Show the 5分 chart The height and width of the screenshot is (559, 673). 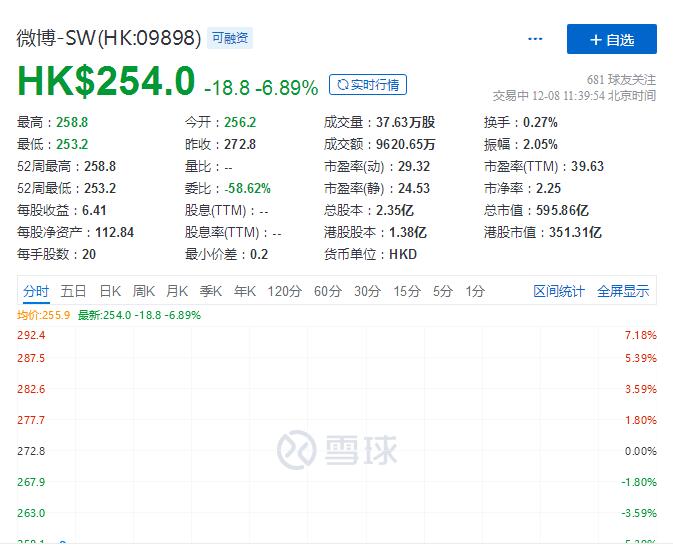point(443,291)
